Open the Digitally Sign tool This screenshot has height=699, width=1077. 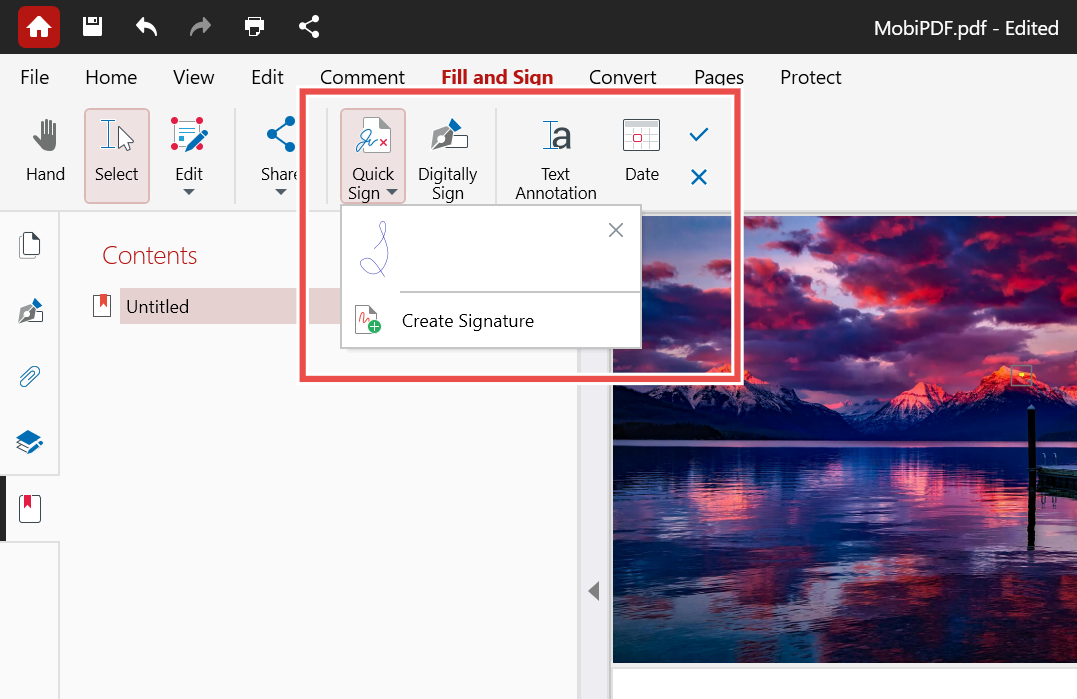(x=447, y=156)
